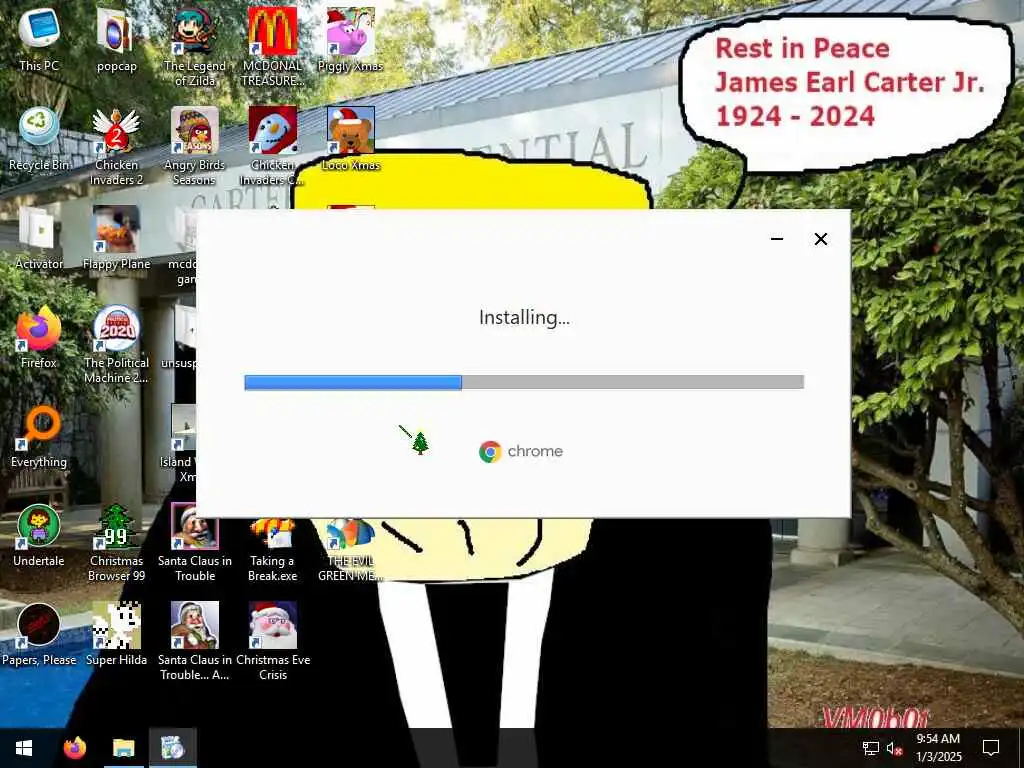Open Santa Claus in Trouble... A... icon
Image resolution: width=1024 pixels, height=768 pixels.
click(195, 642)
